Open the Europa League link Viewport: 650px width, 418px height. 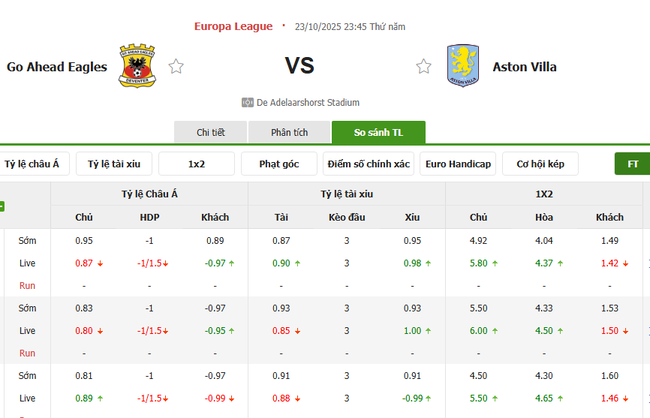232,26
